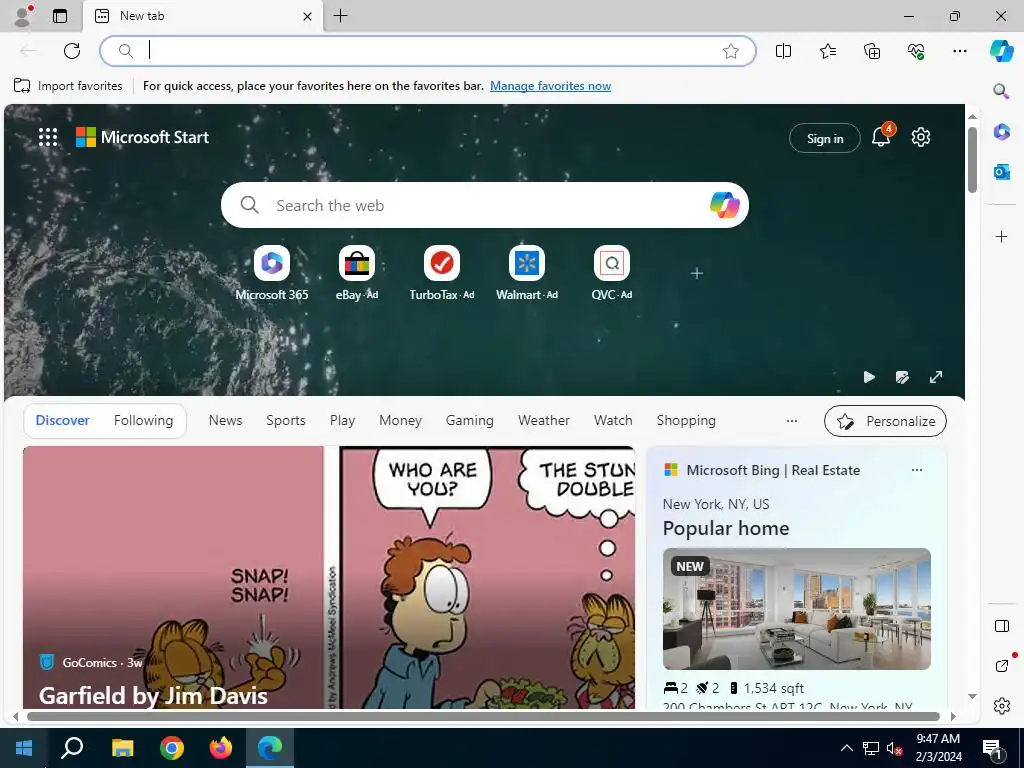Open the Watch tab
The height and width of the screenshot is (768, 1024).
[613, 421]
